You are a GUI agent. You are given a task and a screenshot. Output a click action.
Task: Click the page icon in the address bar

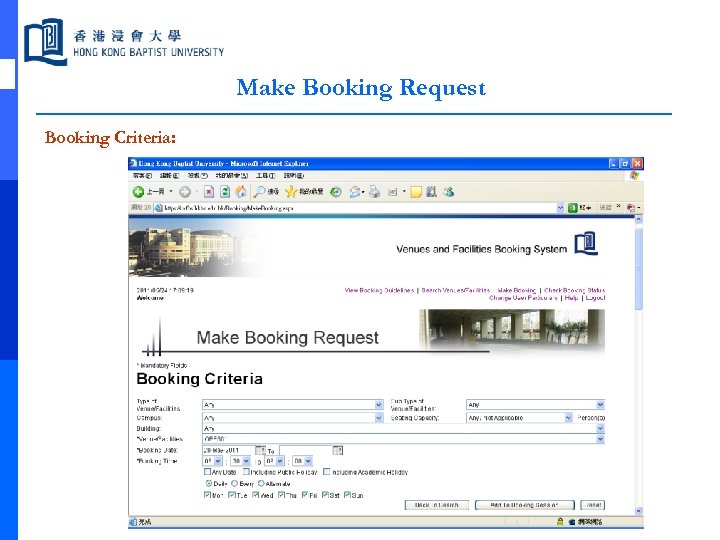pos(158,208)
